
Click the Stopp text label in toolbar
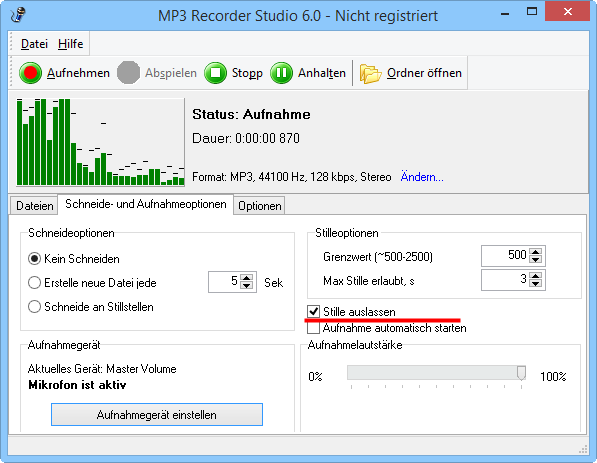click(x=247, y=73)
